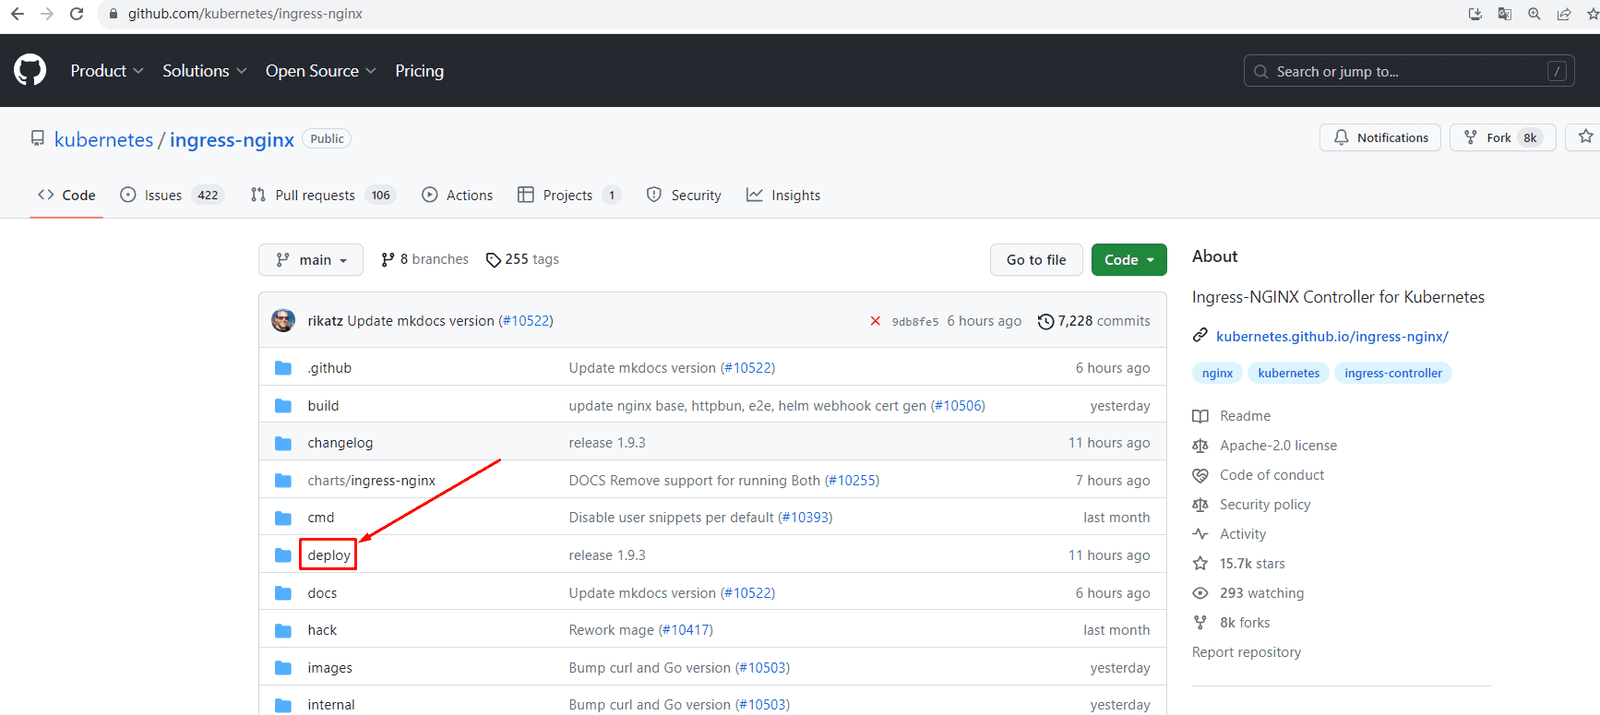Fork the repository
Viewport: 1600px width, 715px height.
pos(1502,138)
